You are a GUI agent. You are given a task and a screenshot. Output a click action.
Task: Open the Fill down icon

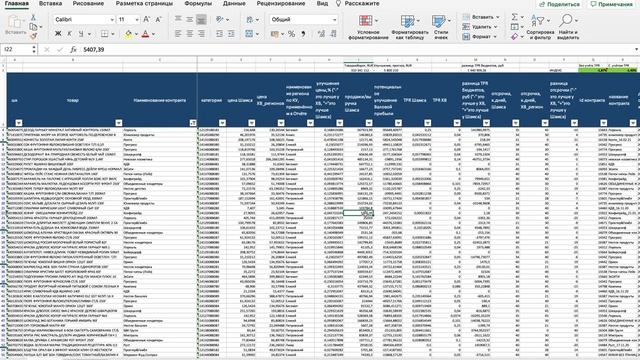click(x=515, y=27)
